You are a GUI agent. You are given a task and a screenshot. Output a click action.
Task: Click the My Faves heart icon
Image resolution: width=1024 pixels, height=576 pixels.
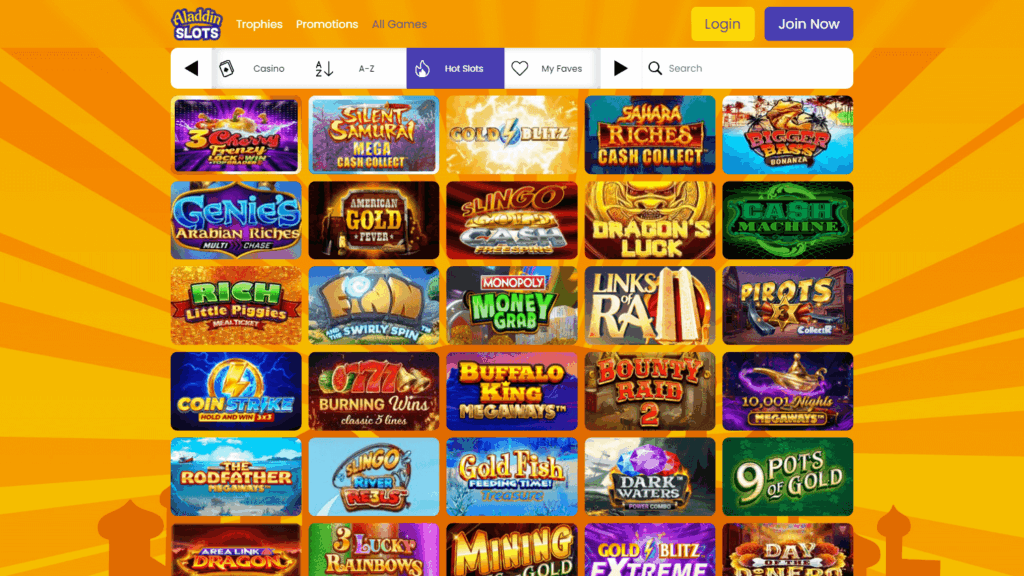(x=520, y=68)
